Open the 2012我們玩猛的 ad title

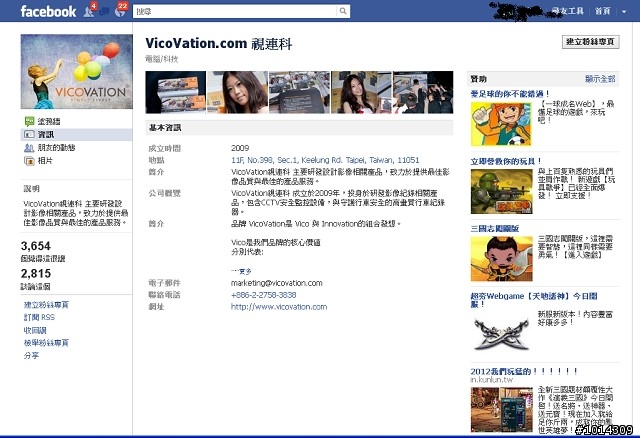(x=524, y=371)
